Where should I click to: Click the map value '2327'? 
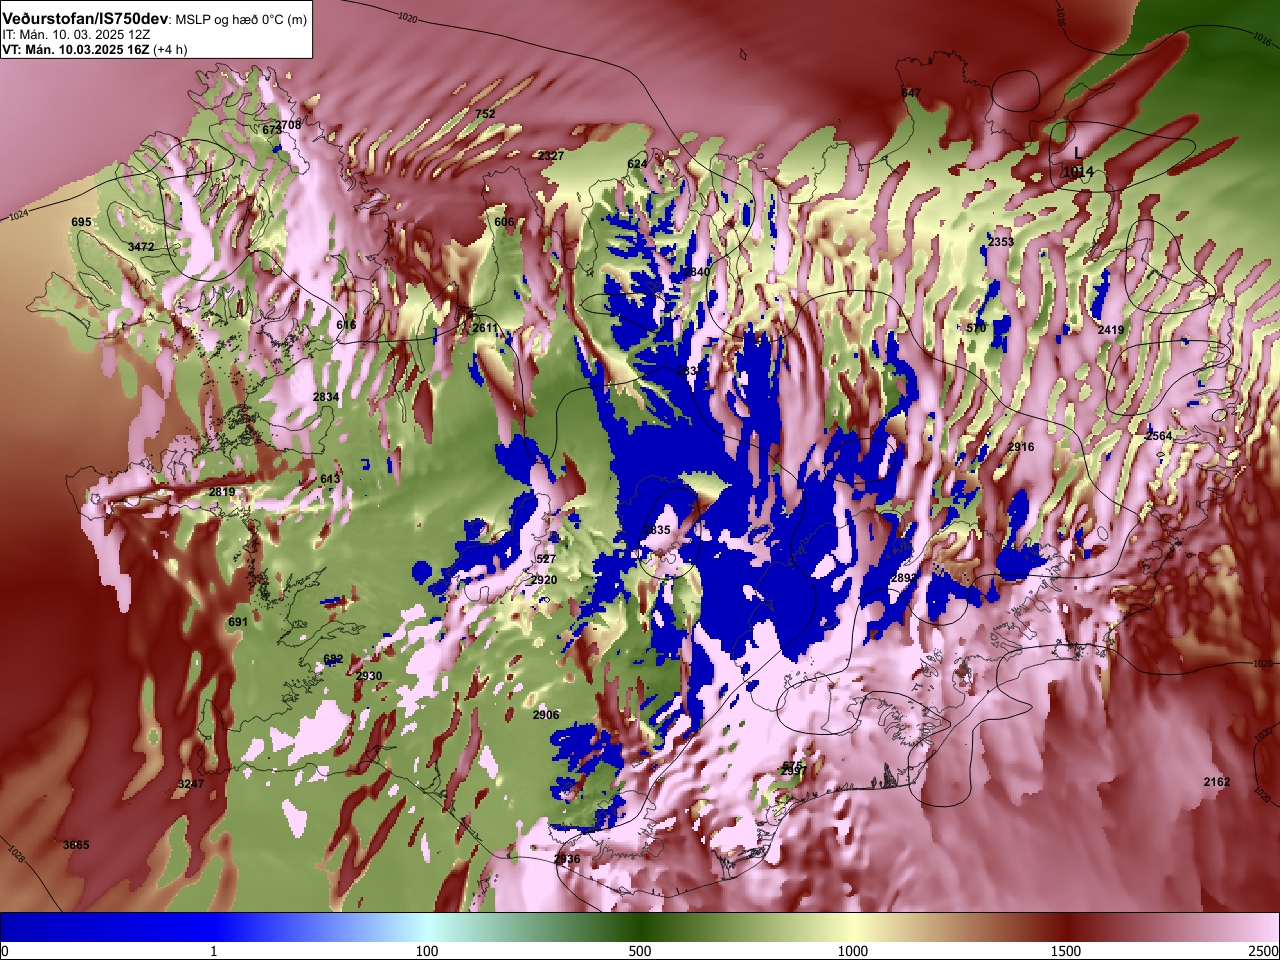551,156
